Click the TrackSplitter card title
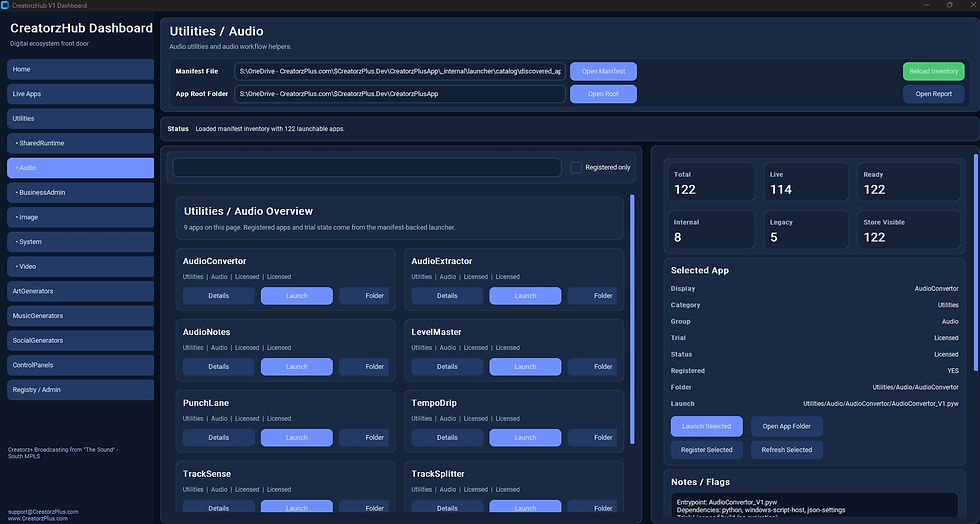The image size is (980, 524). [438, 474]
